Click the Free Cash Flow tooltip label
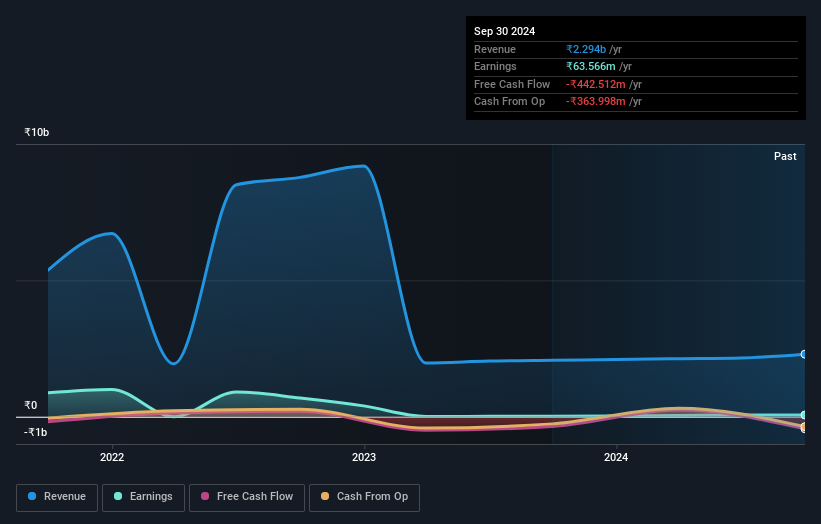The height and width of the screenshot is (524, 821). coord(512,84)
